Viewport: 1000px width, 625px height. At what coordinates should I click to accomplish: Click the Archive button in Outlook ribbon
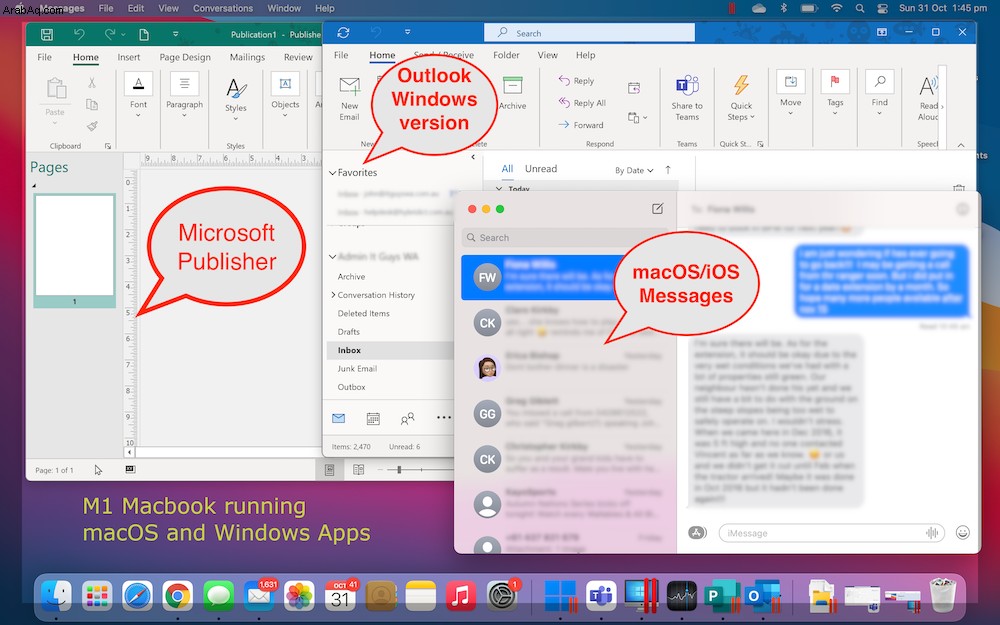click(512, 93)
